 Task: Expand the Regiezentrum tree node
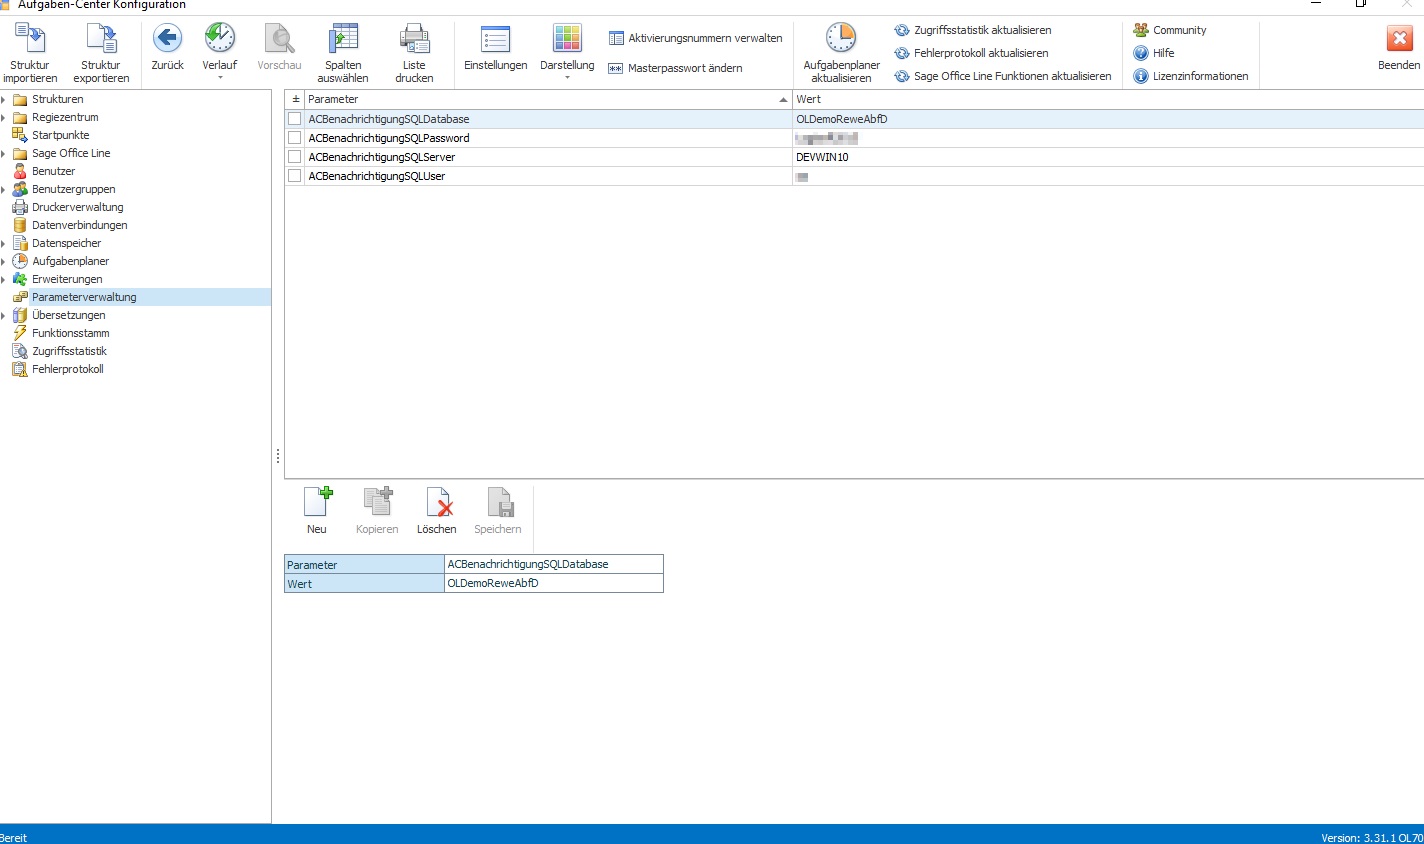pyautogui.click(x=4, y=117)
